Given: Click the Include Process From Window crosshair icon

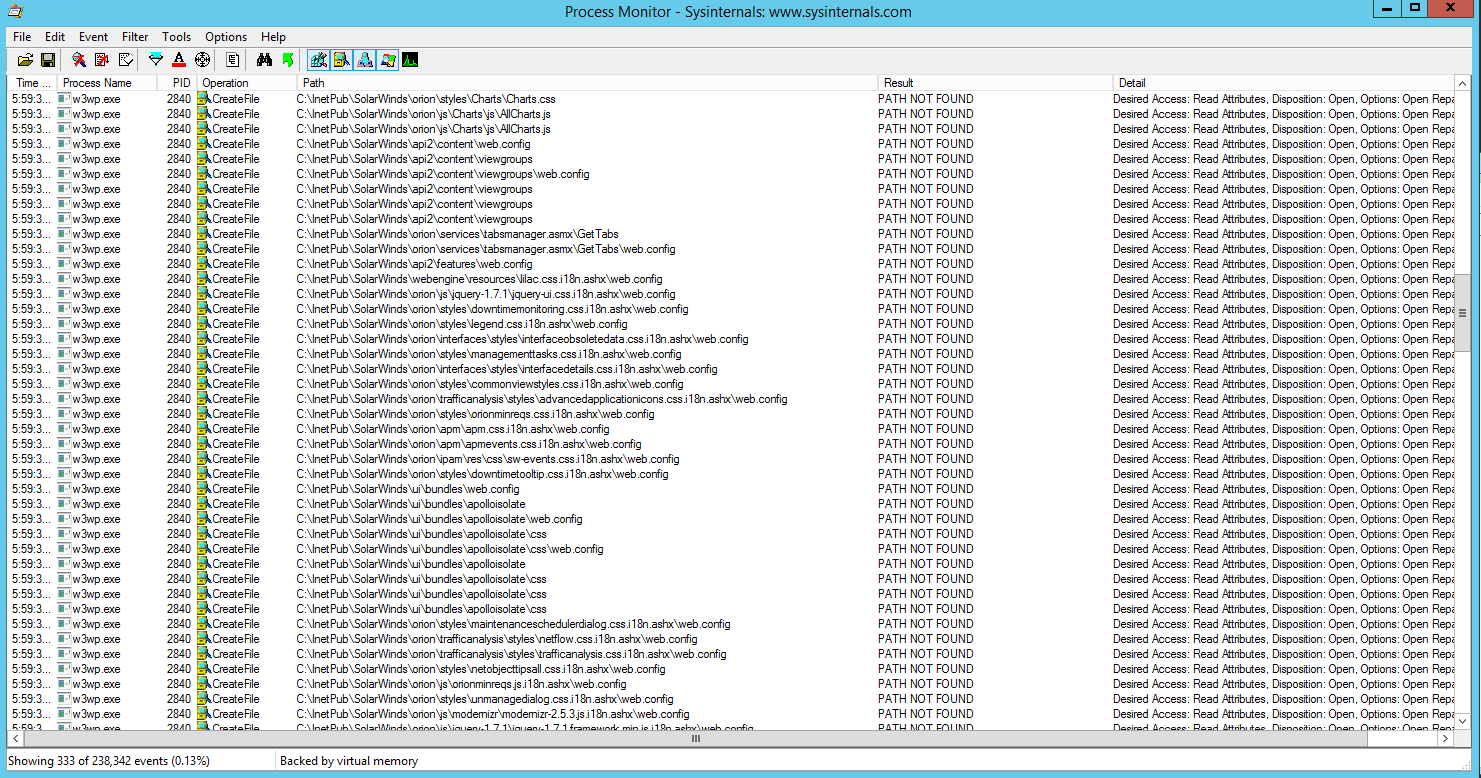Looking at the screenshot, I should (202, 59).
